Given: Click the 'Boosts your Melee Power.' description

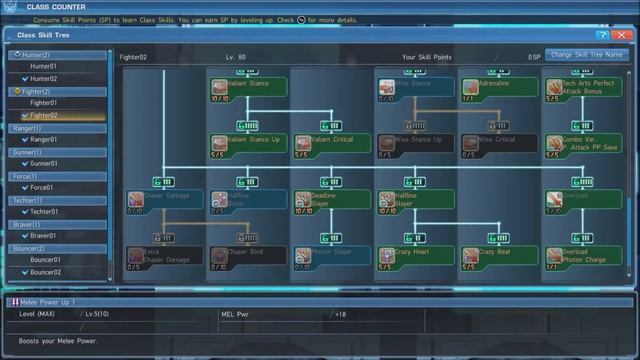Looking at the screenshot, I should (58, 341).
